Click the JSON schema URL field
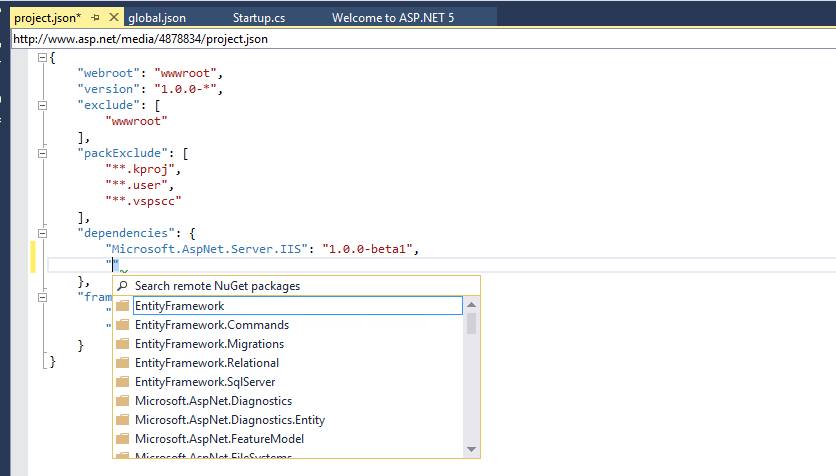 pyautogui.click(x=424, y=39)
